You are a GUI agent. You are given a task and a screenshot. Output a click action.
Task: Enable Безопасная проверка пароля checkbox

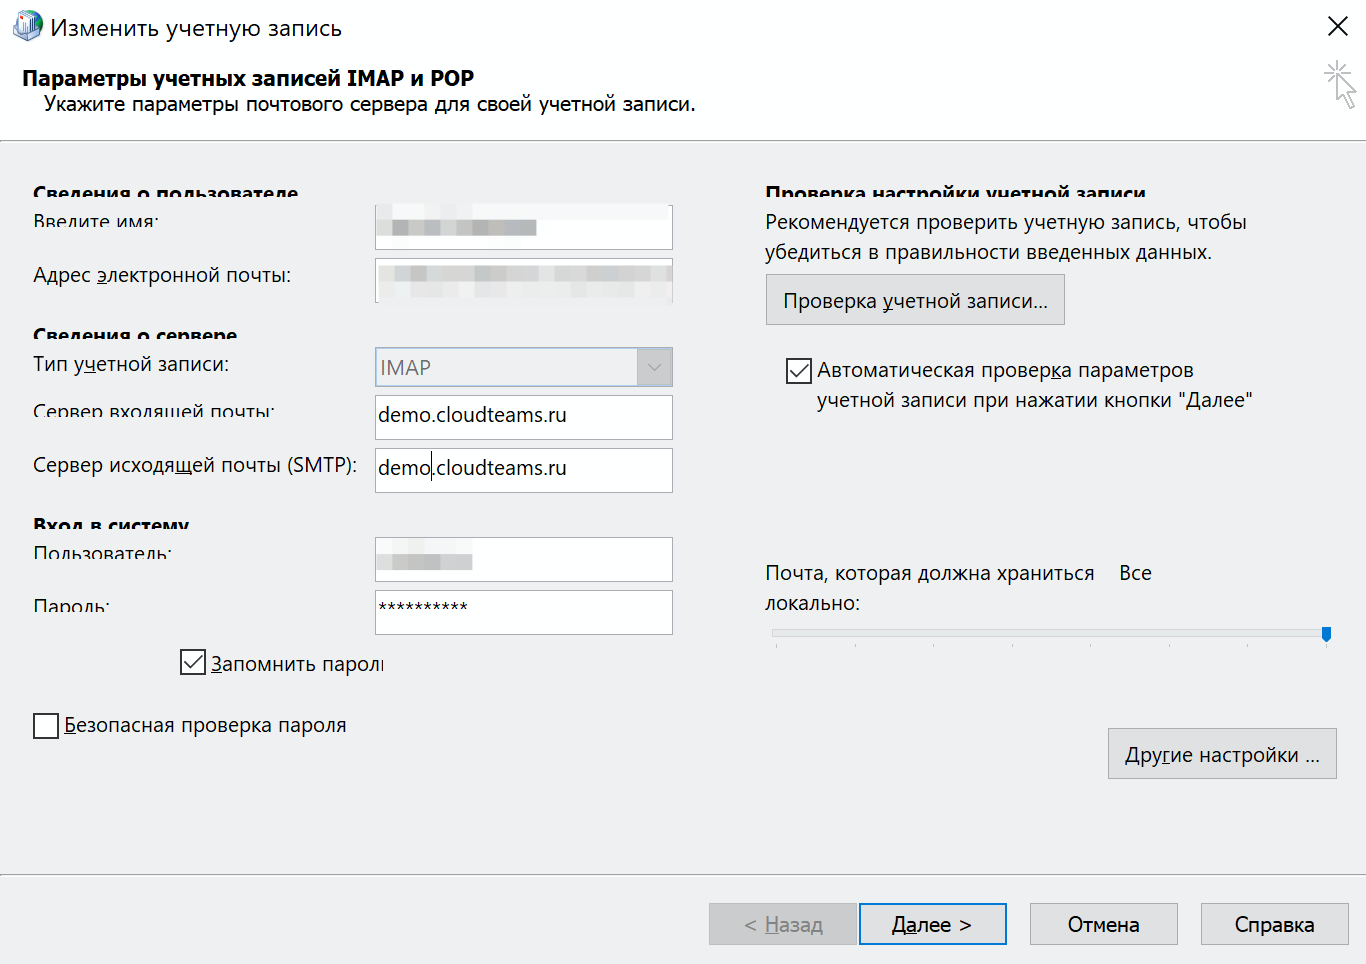click(46, 726)
